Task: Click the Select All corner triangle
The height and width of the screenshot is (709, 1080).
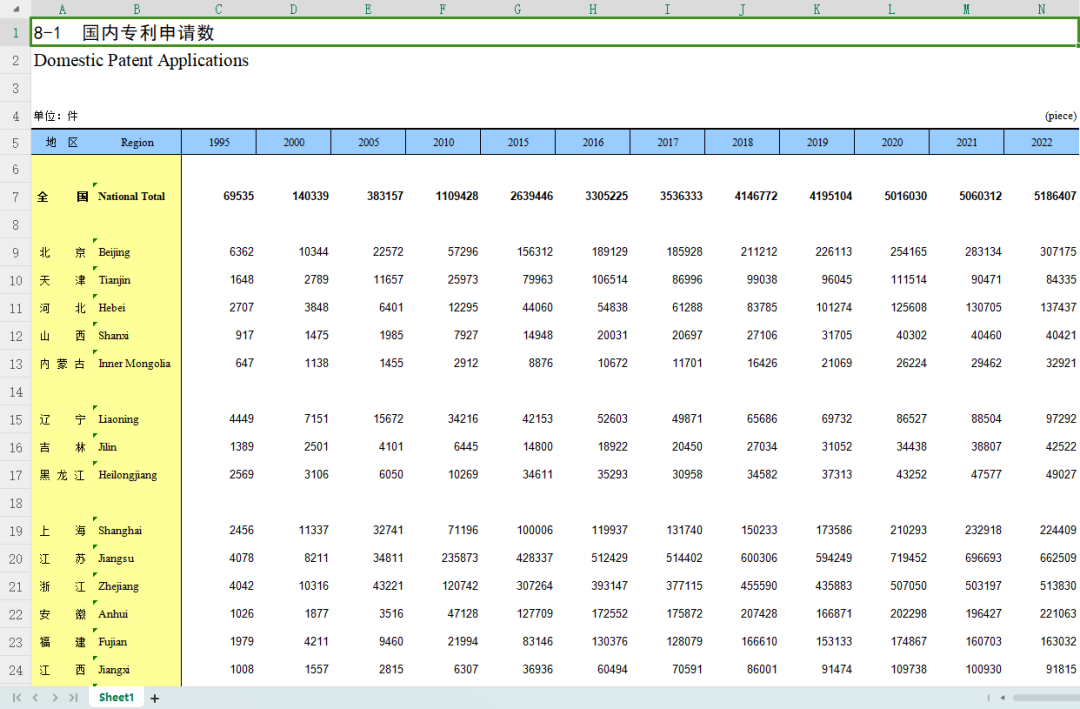Action: [17, 9]
